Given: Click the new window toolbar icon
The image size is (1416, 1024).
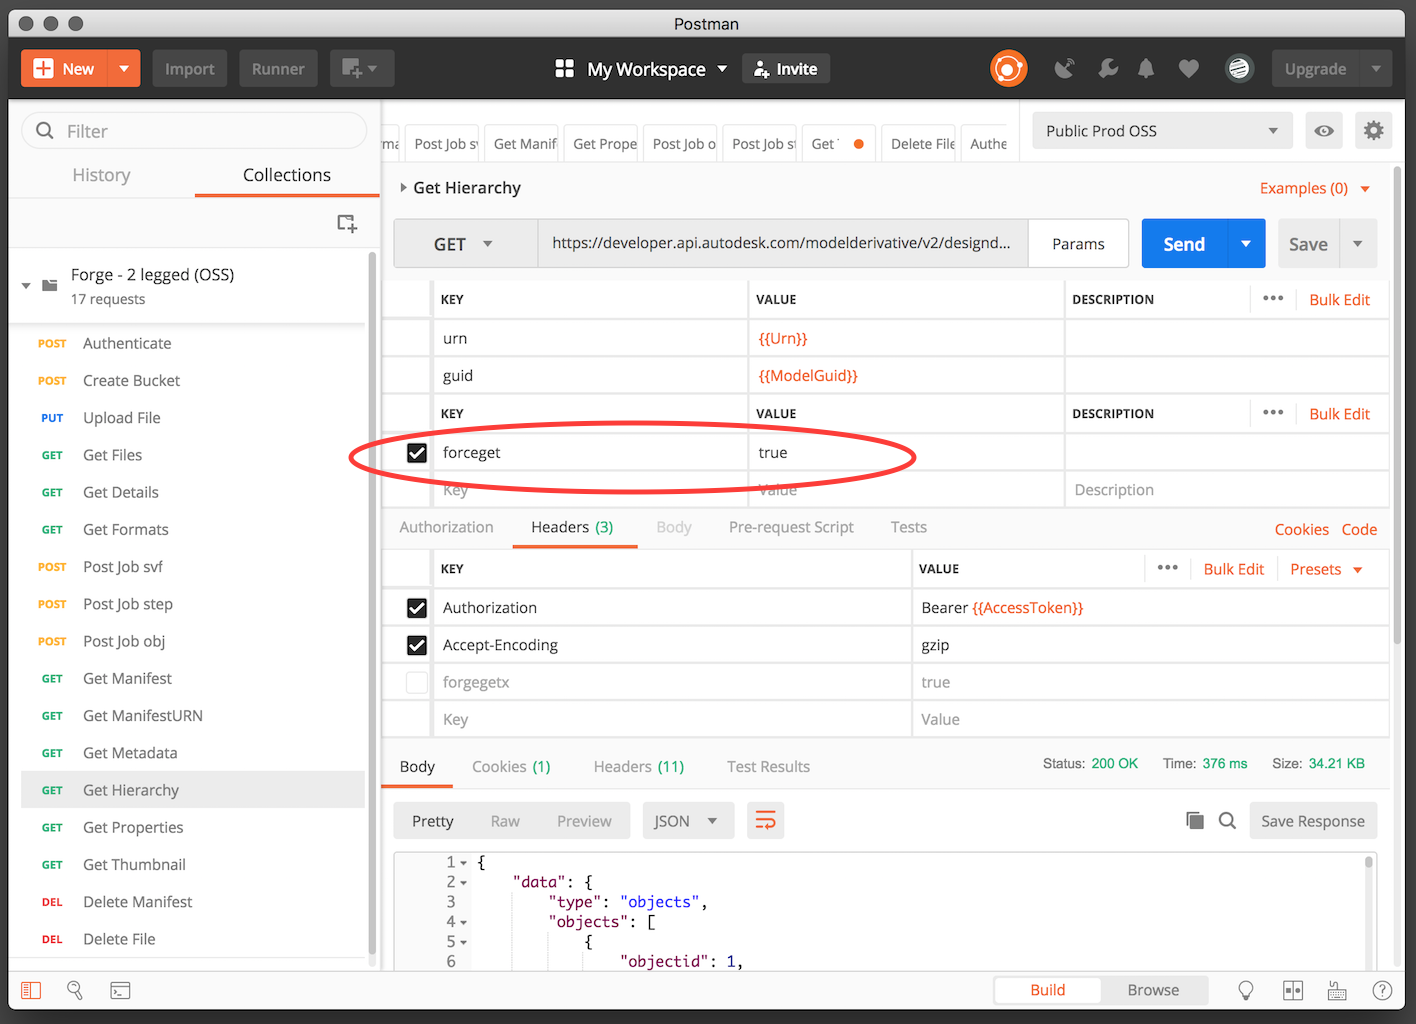Looking at the screenshot, I should (362, 69).
